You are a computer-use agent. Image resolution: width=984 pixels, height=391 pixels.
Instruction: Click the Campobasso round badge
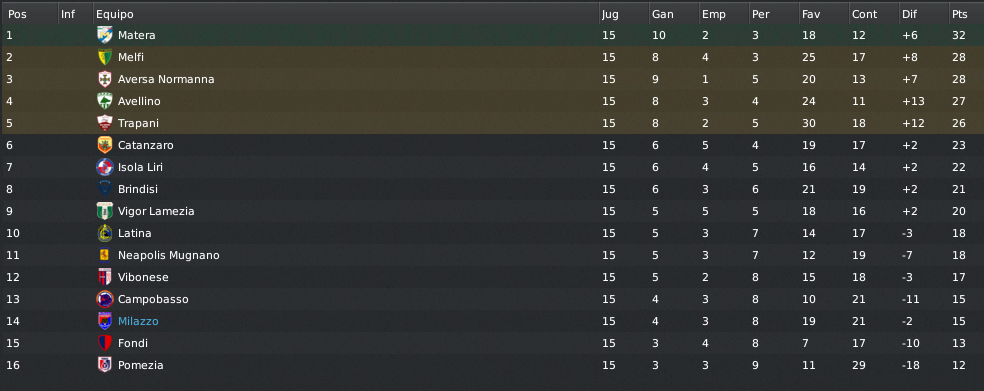(105, 299)
